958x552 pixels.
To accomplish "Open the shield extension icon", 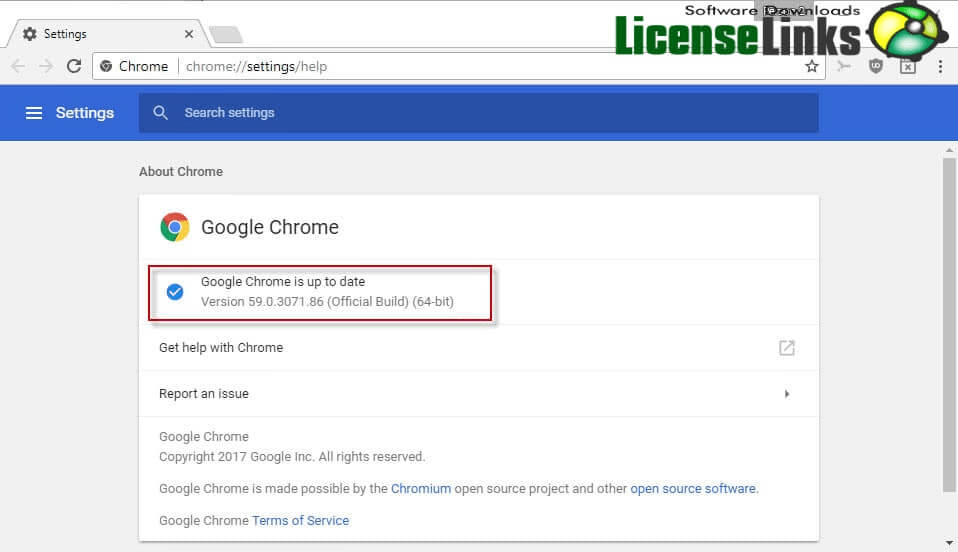I will [x=876, y=66].
